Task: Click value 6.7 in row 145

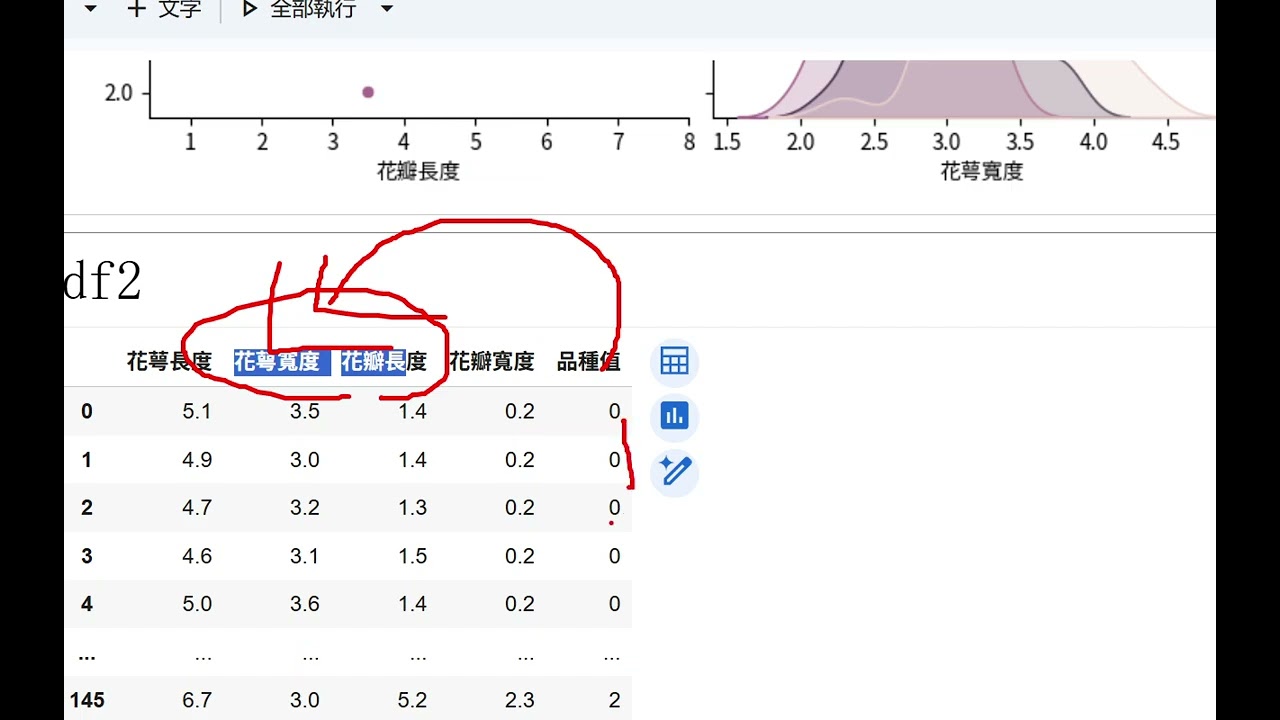Action: pos(197,700)
